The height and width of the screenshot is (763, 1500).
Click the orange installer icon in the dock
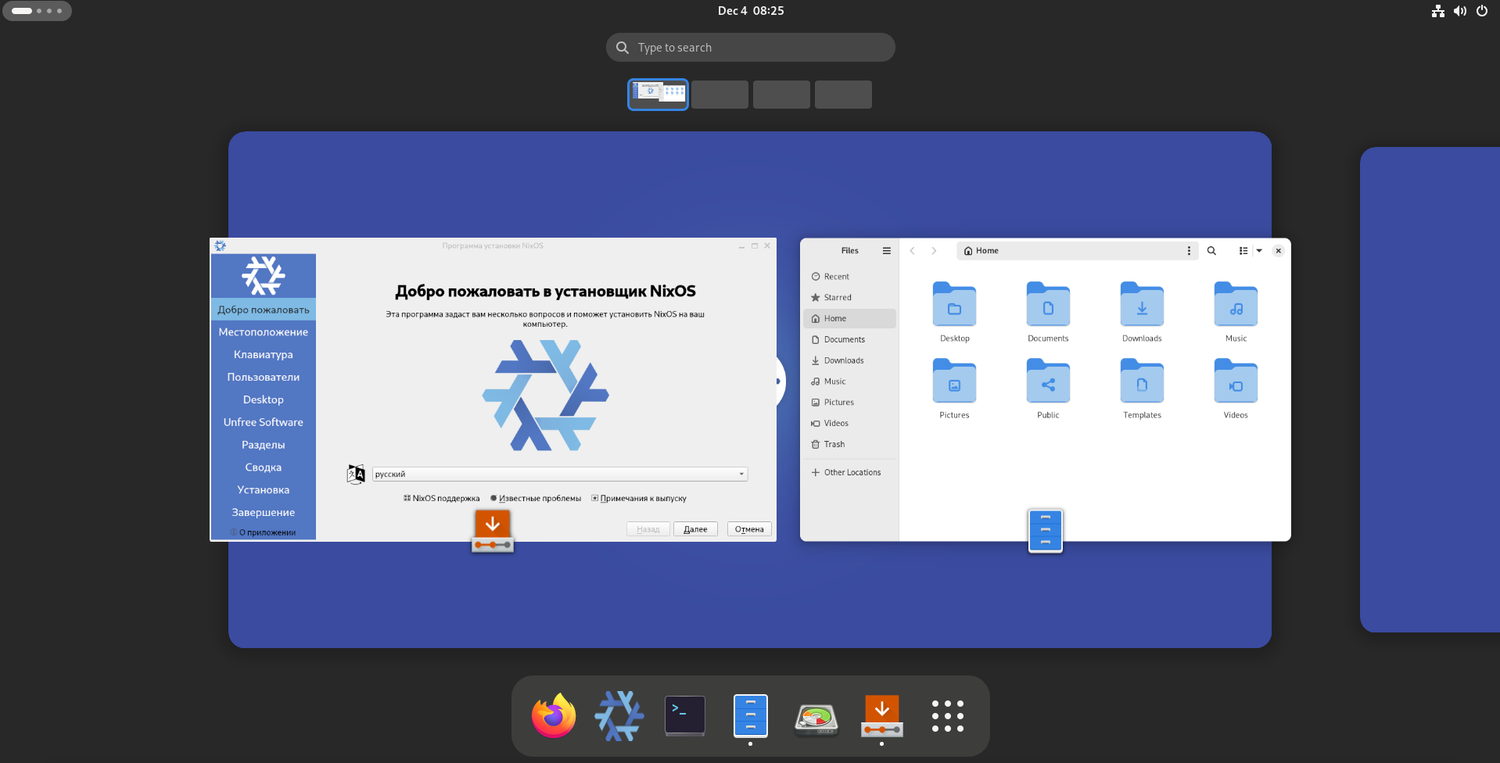882,716
